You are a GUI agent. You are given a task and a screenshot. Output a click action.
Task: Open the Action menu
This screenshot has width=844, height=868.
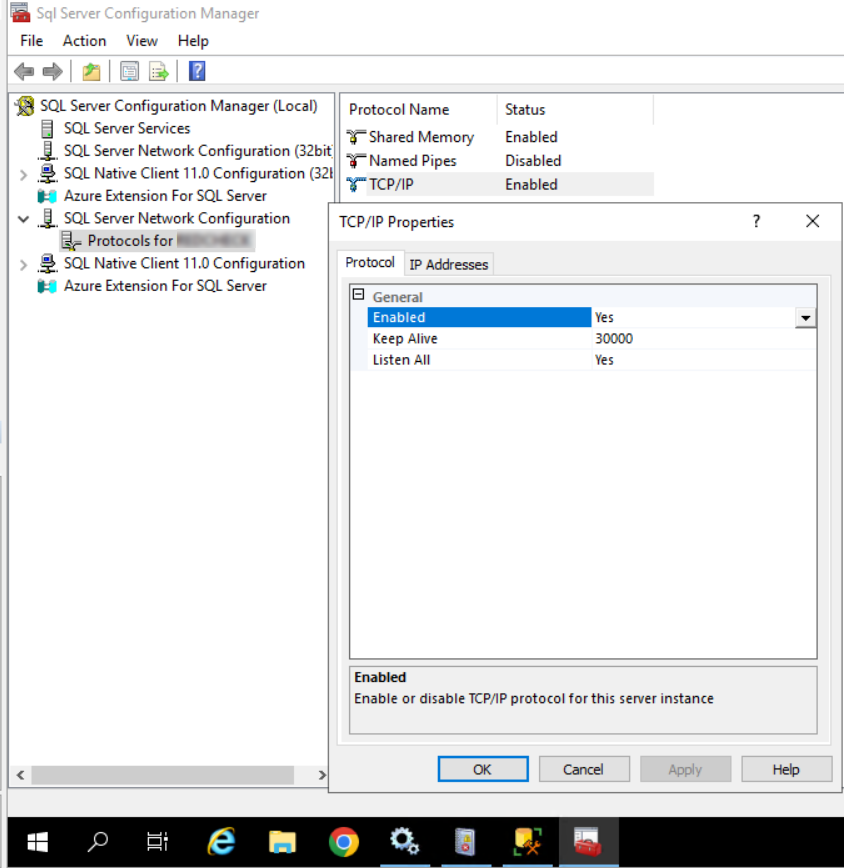(84, 41)
